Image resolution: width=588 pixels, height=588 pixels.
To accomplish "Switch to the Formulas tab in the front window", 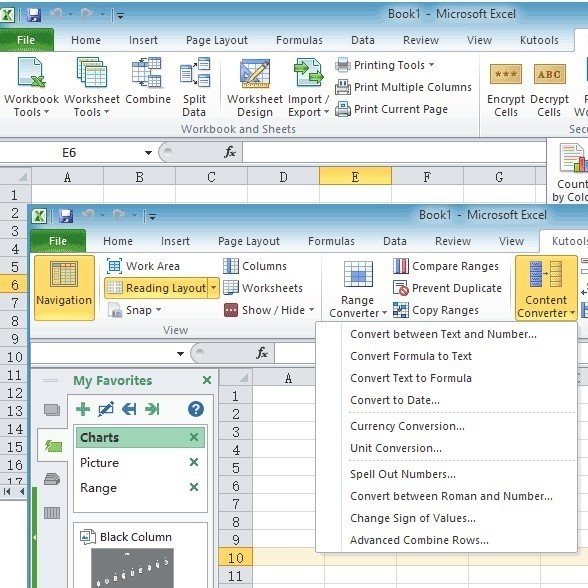I will click(x=331, y=241).
